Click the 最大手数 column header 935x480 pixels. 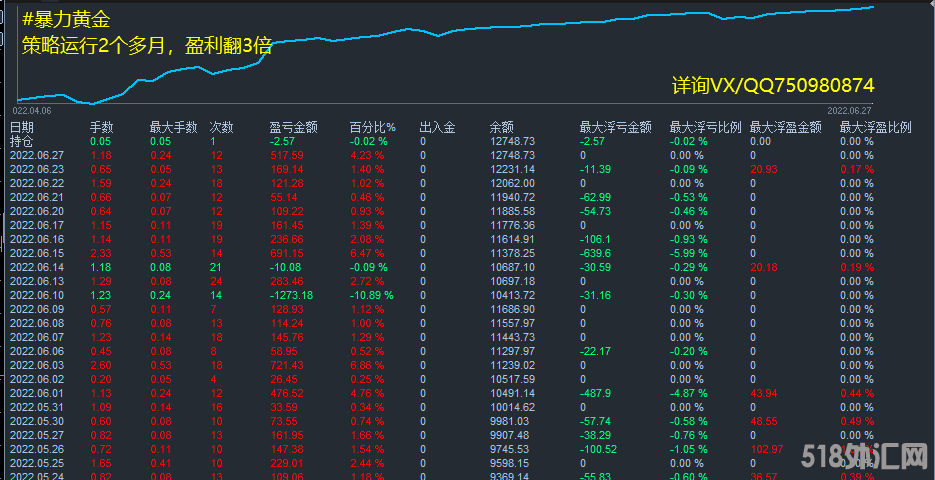click(169, 128)
